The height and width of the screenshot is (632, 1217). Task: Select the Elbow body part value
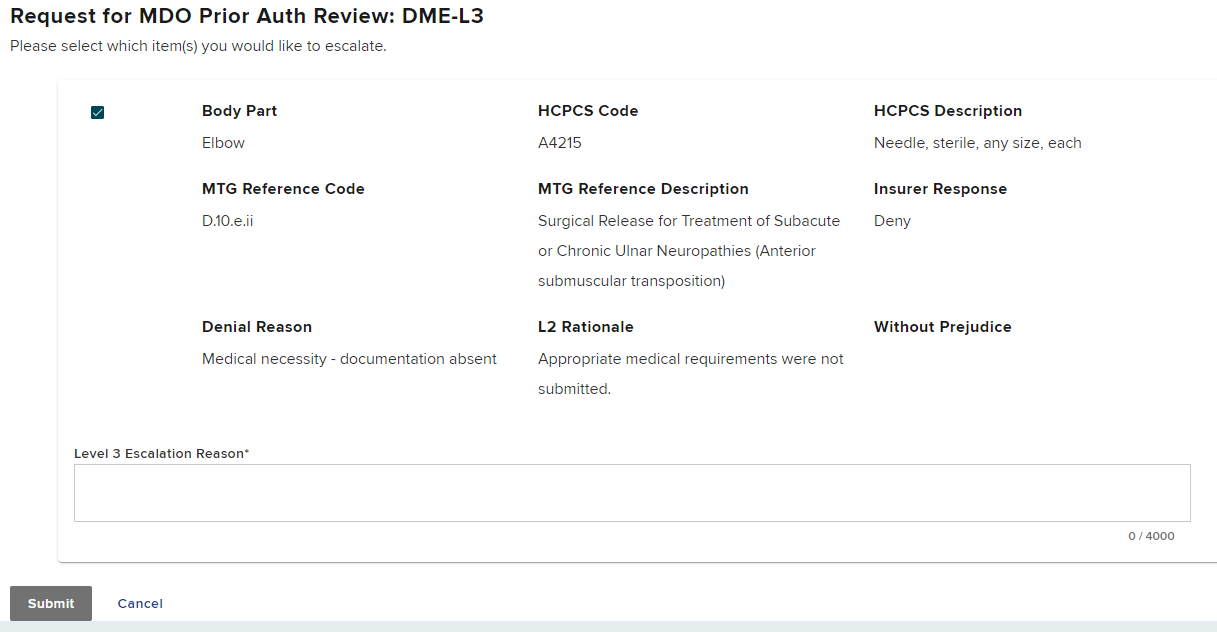[x=223, y=143]
